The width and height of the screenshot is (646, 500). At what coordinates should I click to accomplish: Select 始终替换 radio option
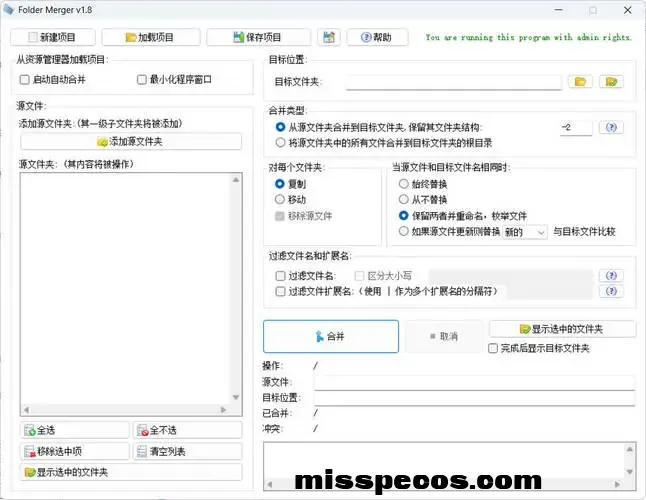coord(404,184)
